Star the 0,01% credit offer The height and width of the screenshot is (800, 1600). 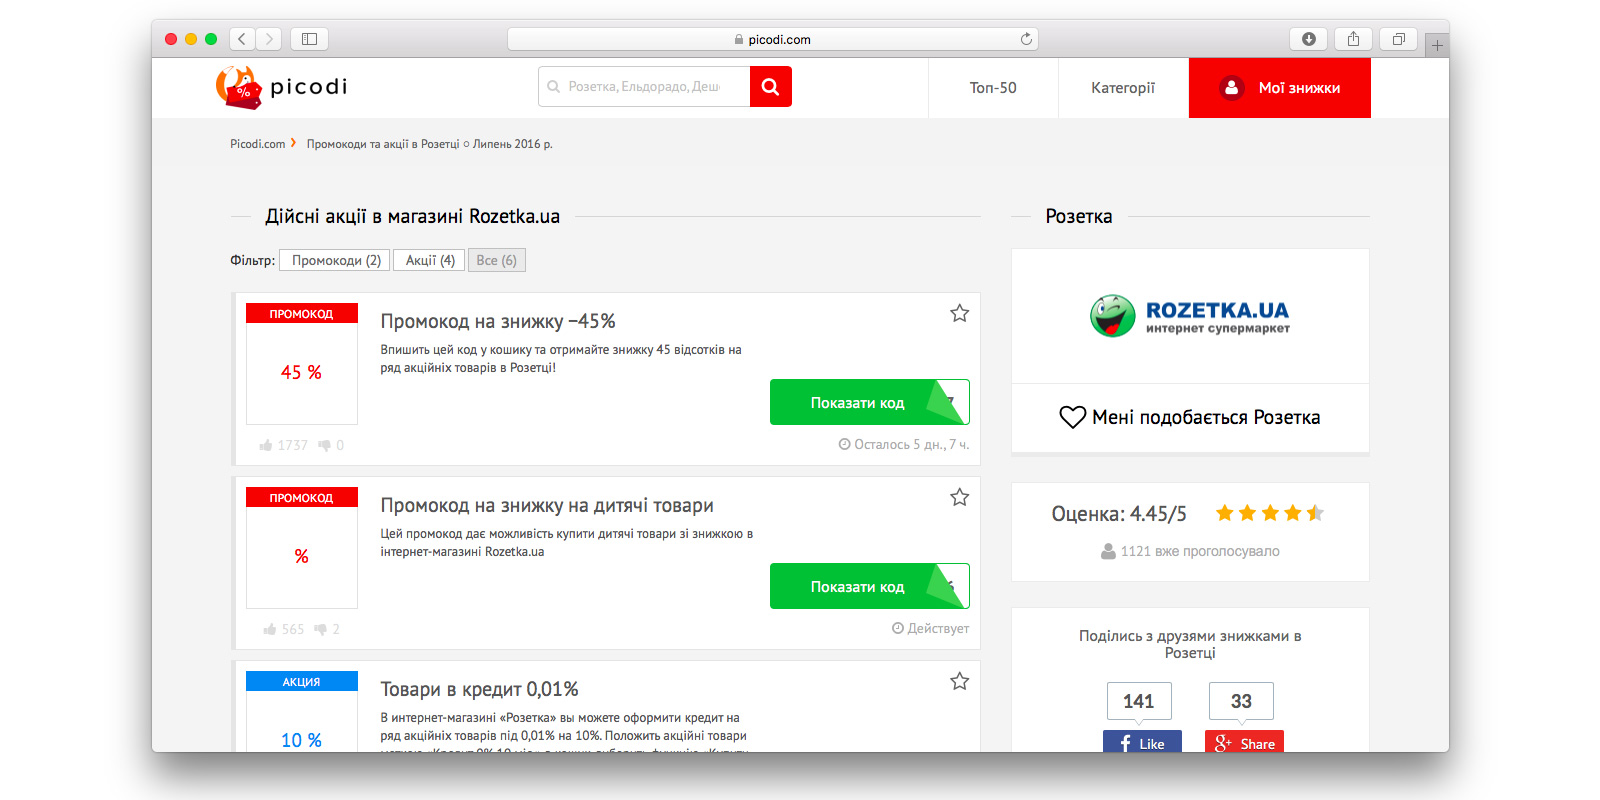click(x=959, y=681)
